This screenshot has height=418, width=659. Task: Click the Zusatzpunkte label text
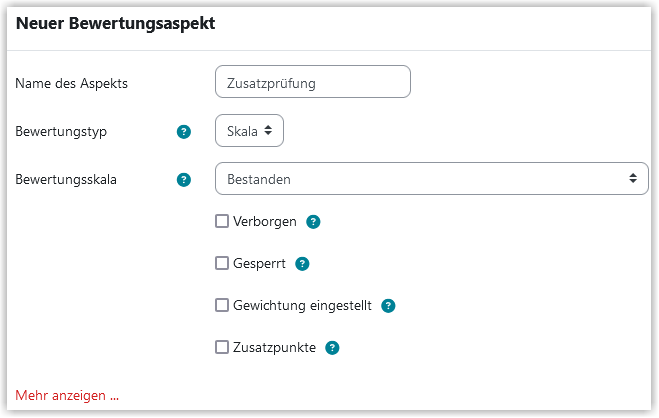tap(274, 347)
